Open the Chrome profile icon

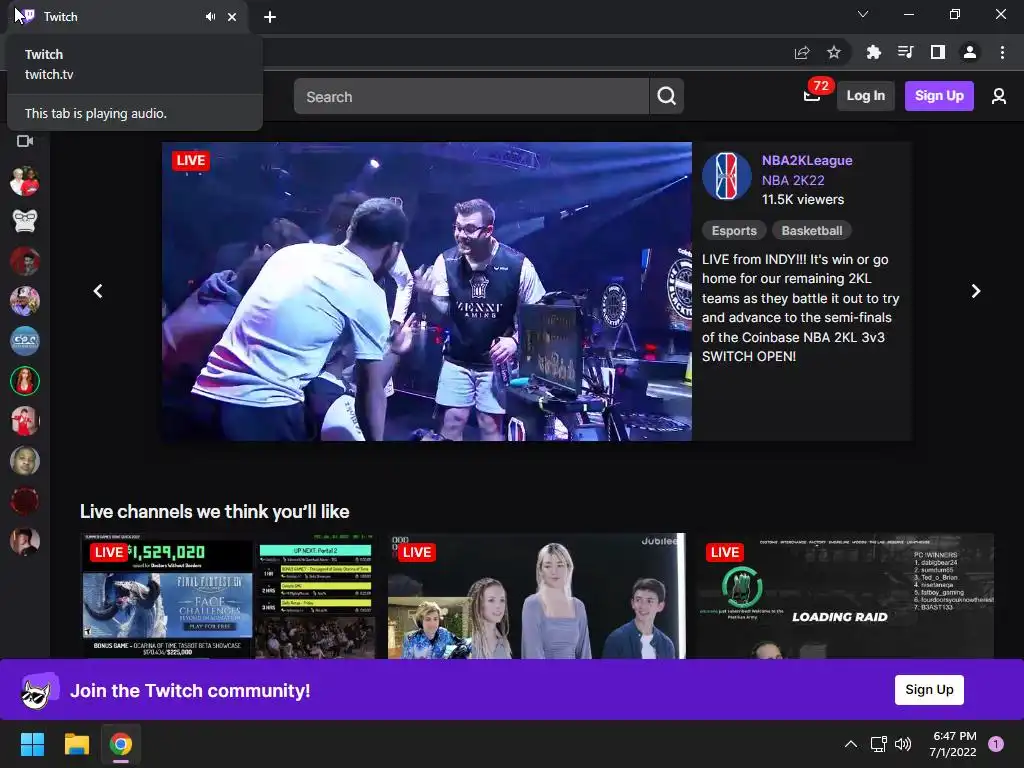point(970,52)
